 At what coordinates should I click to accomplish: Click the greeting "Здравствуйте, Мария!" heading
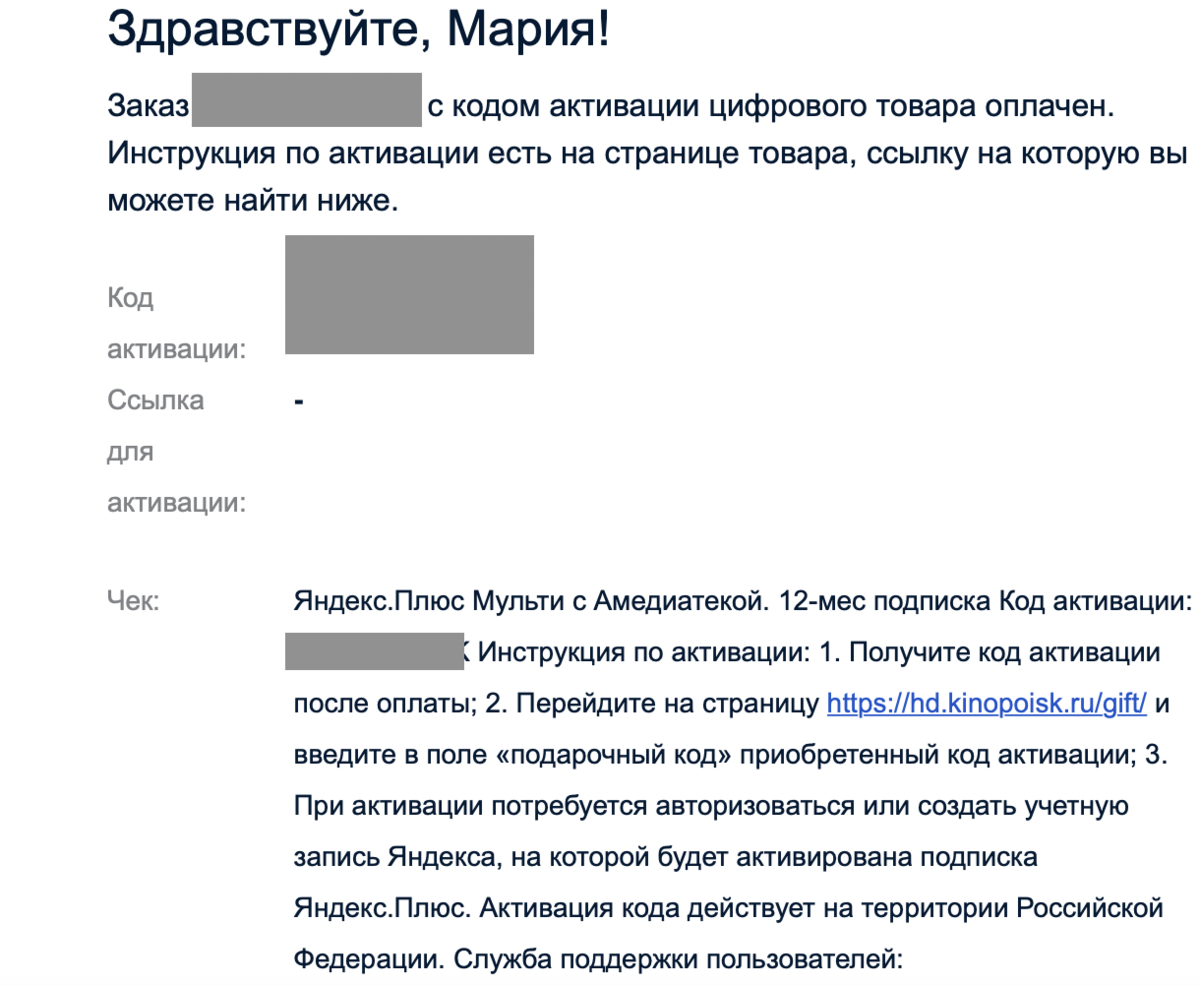pyautogui.click(x=357, y=32)
